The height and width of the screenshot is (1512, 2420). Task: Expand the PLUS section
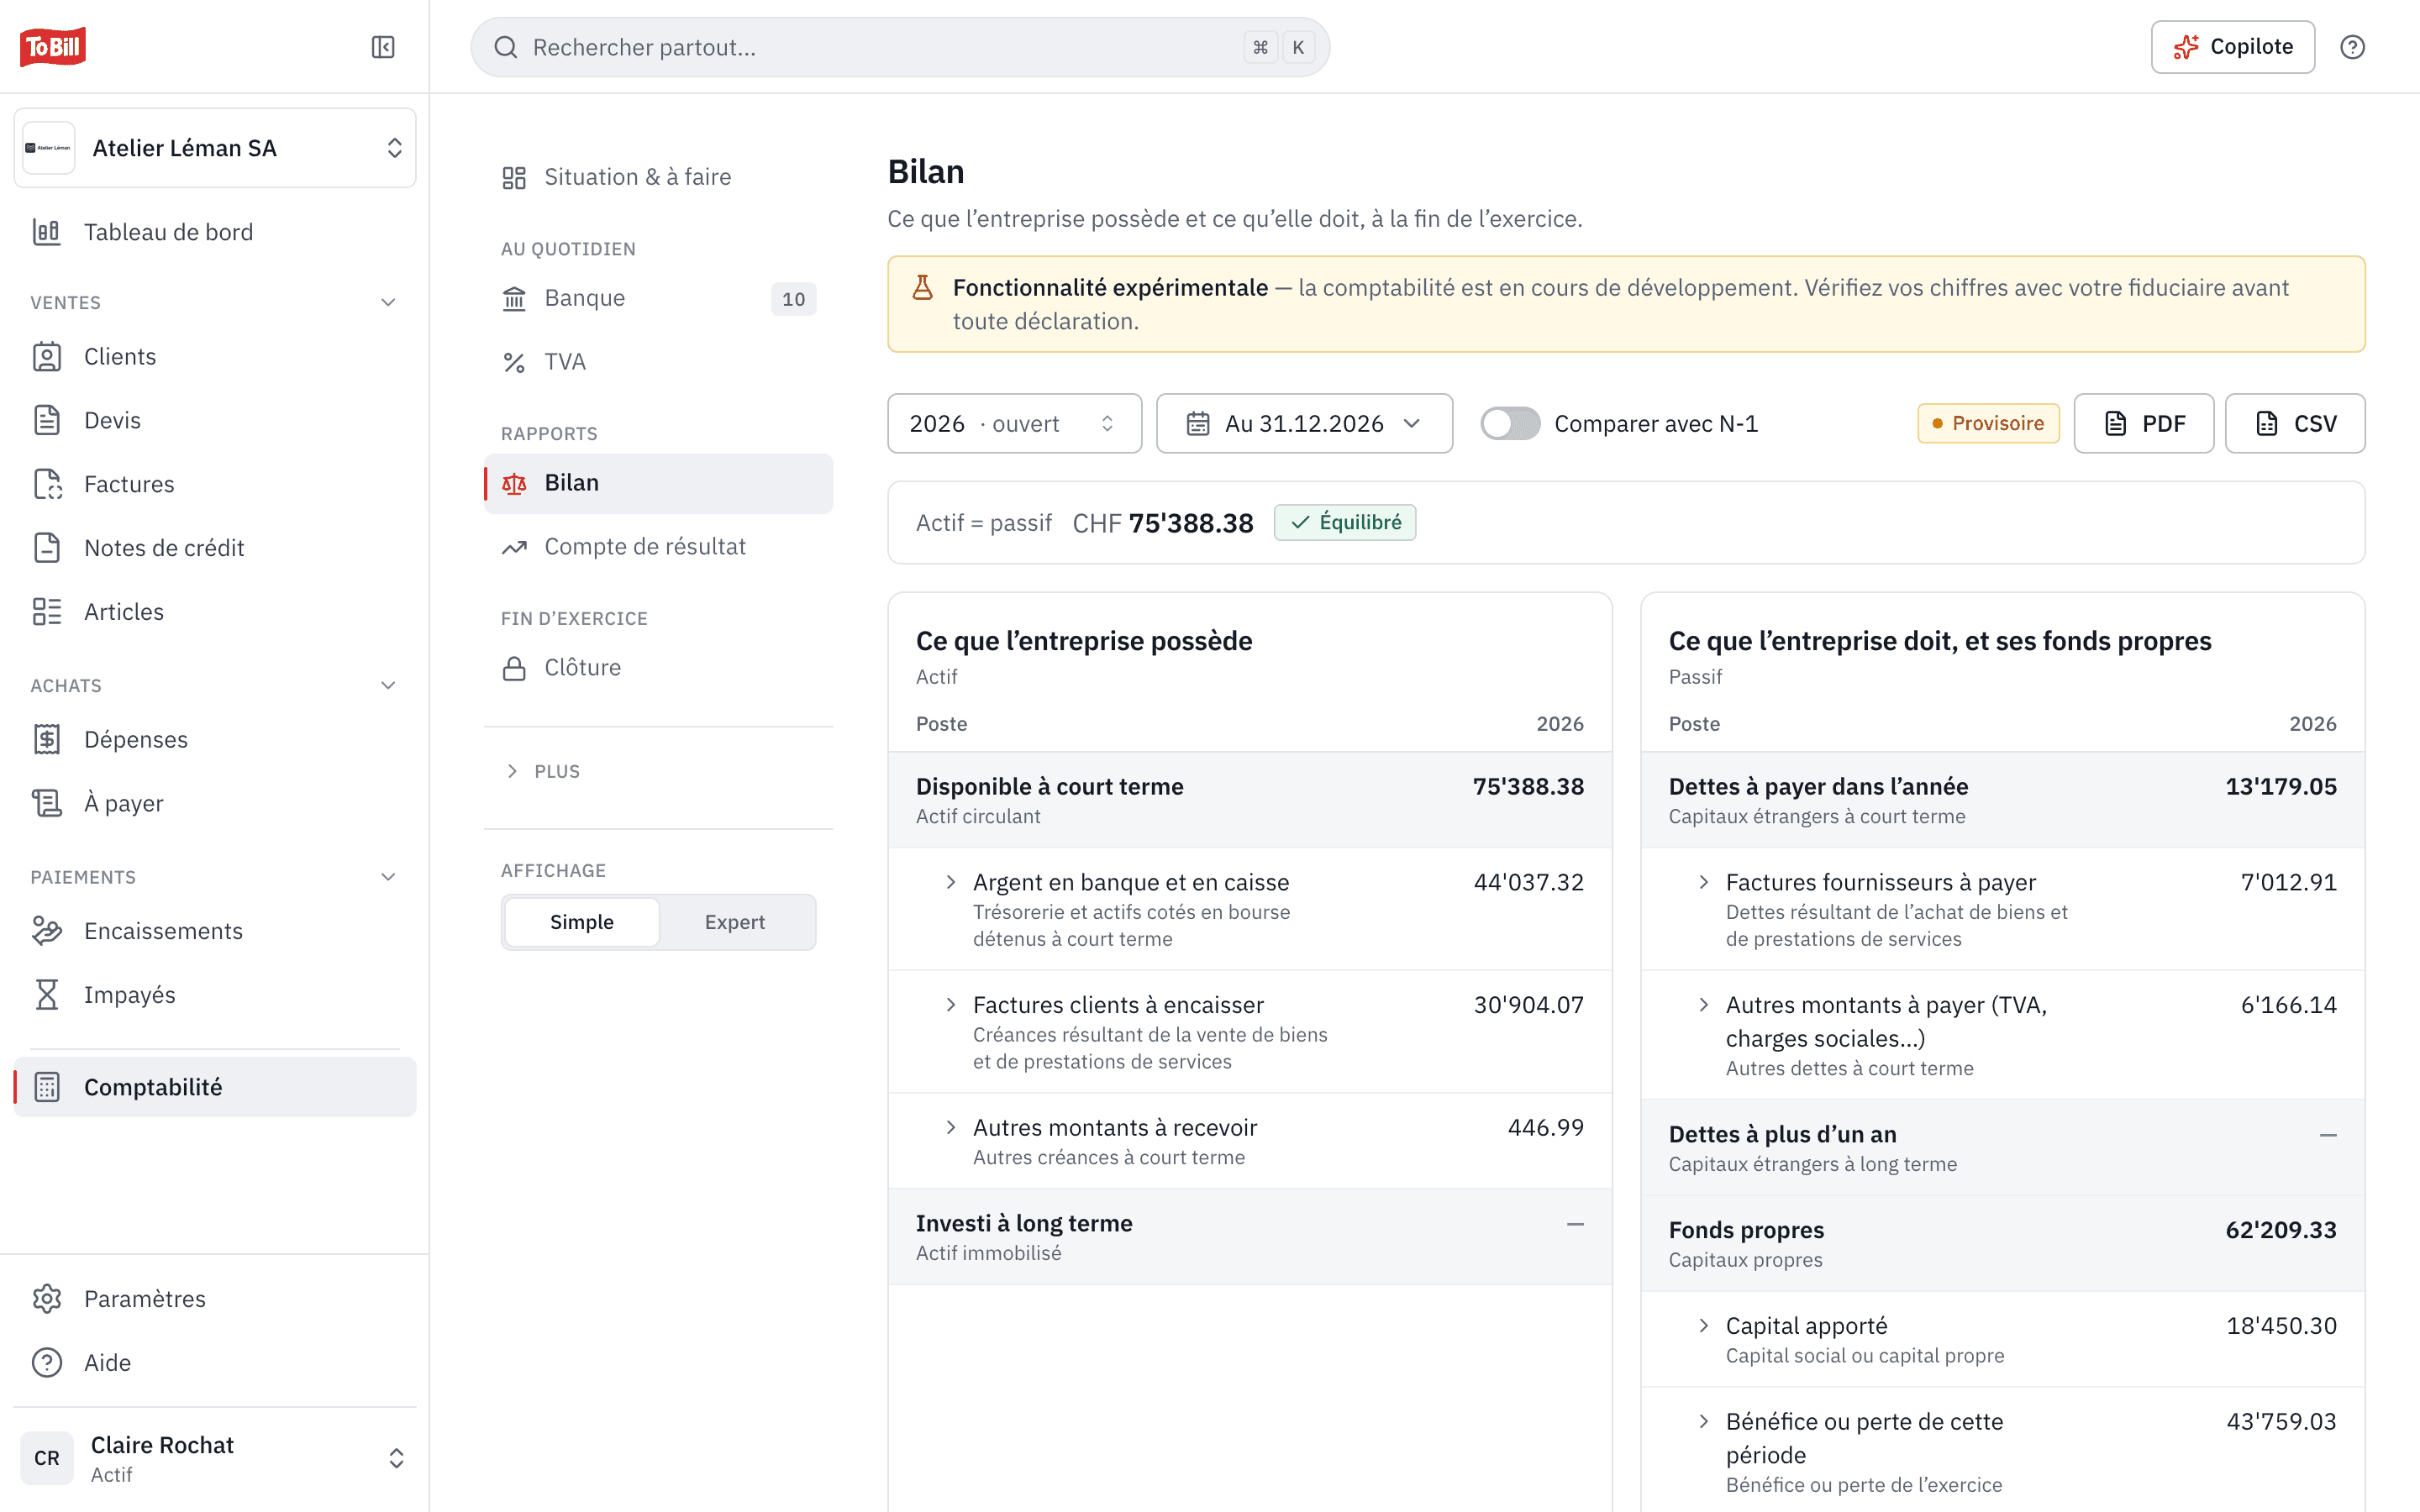click(x=543, y=771)
